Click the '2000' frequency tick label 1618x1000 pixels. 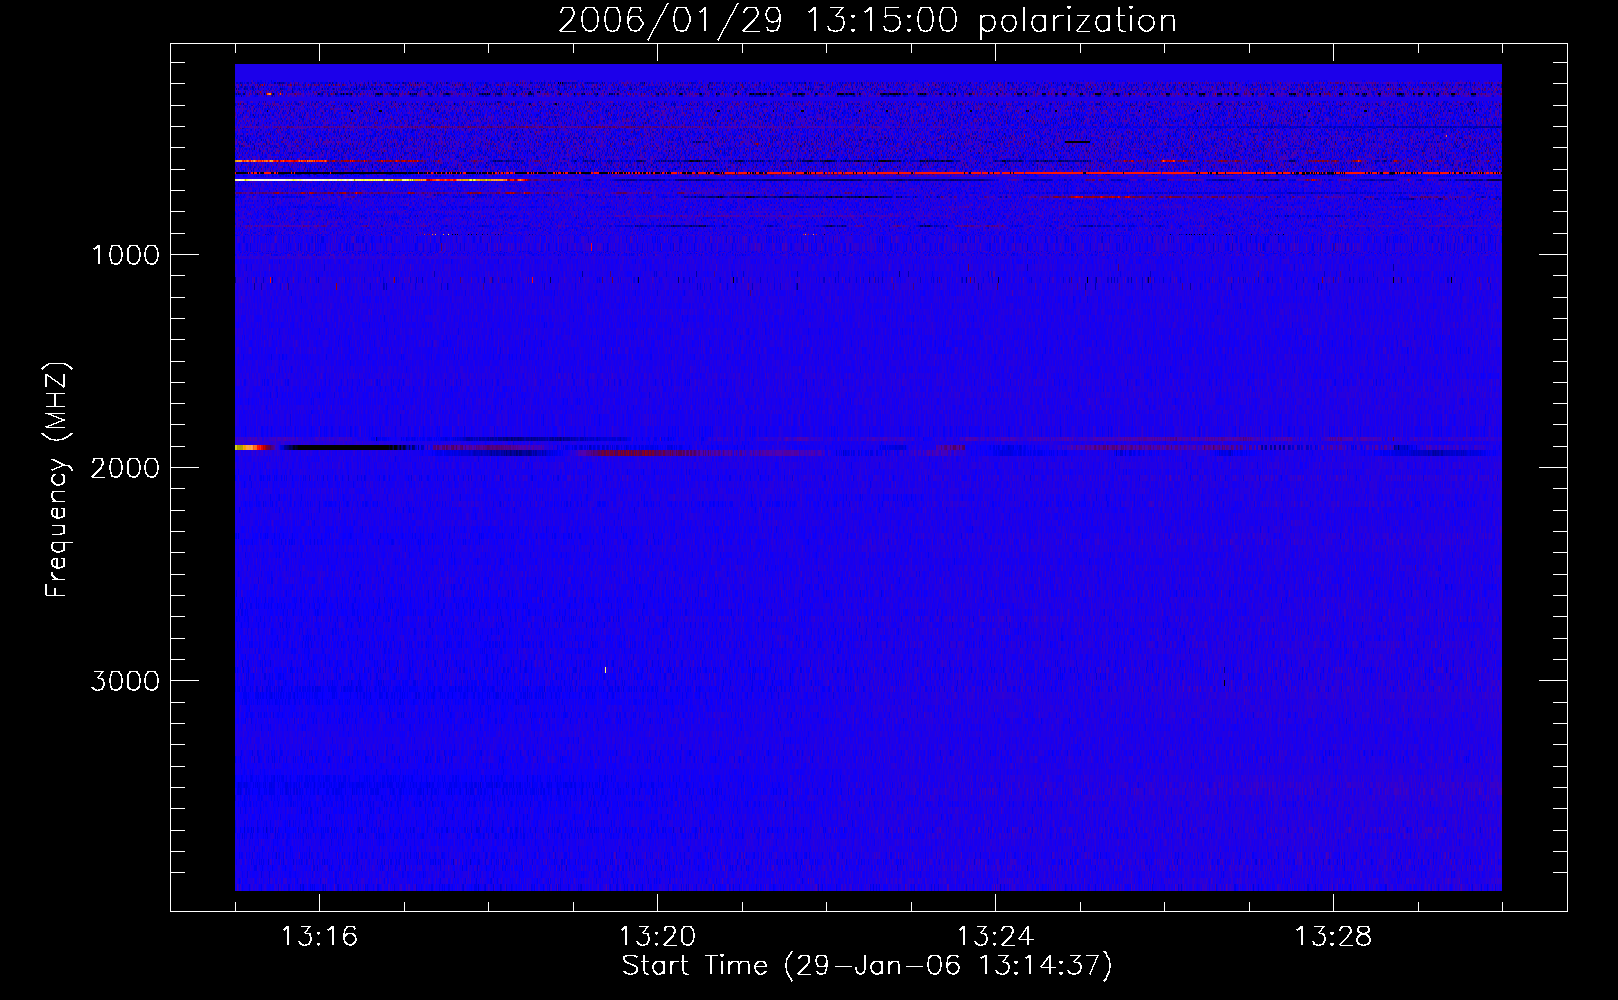point(125,468)
